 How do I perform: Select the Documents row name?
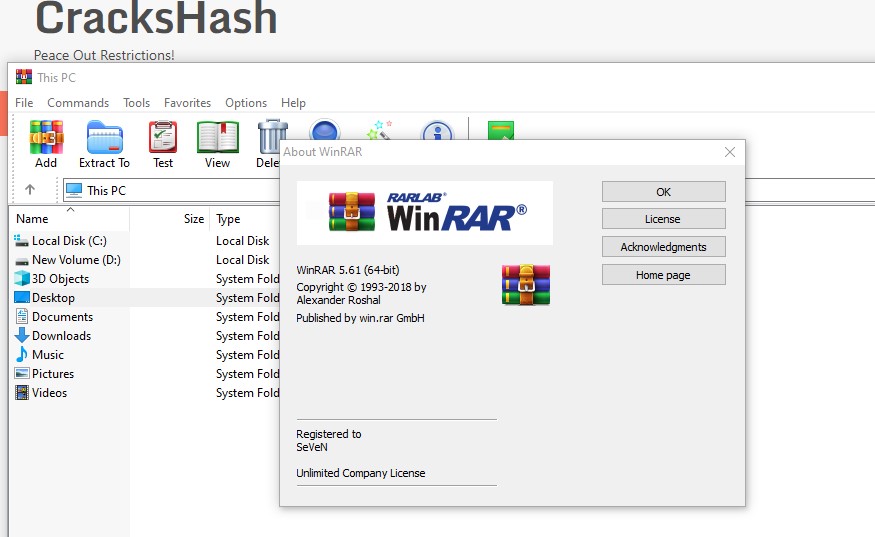point(62,317)
